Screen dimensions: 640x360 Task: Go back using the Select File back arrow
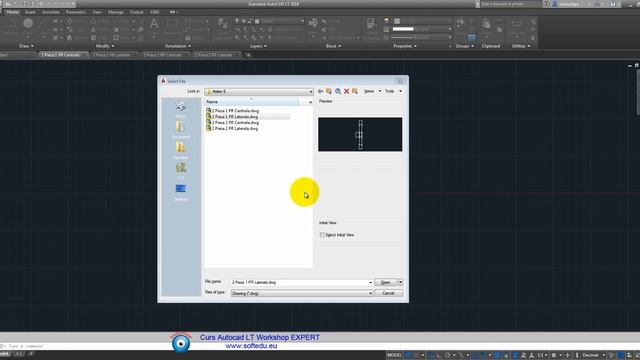pos(320,91)
